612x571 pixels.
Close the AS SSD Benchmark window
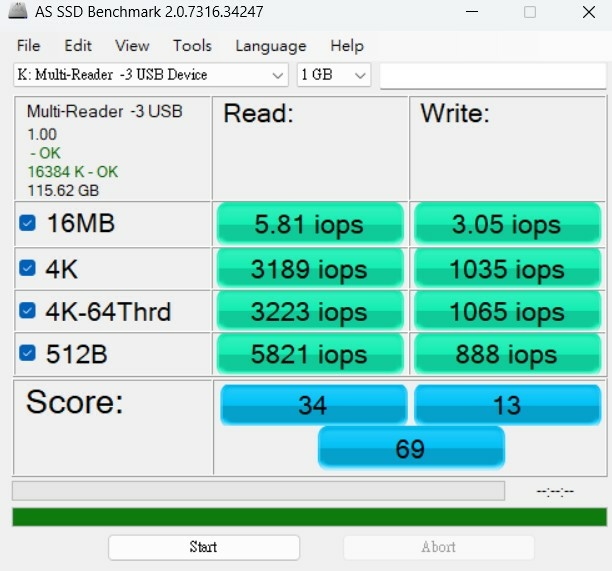589,12
